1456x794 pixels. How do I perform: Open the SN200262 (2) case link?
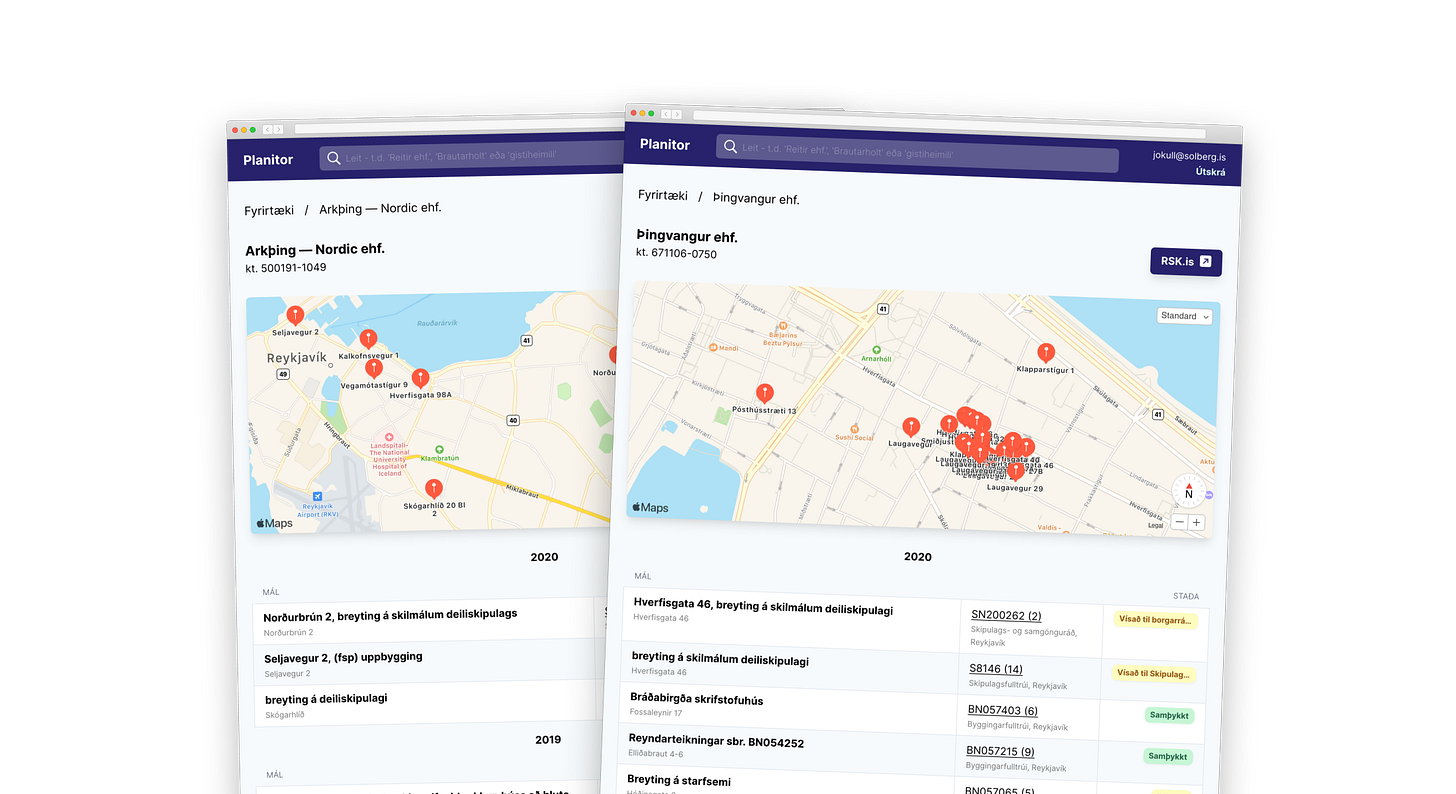pyautogui.click(x=1006, y=615)
